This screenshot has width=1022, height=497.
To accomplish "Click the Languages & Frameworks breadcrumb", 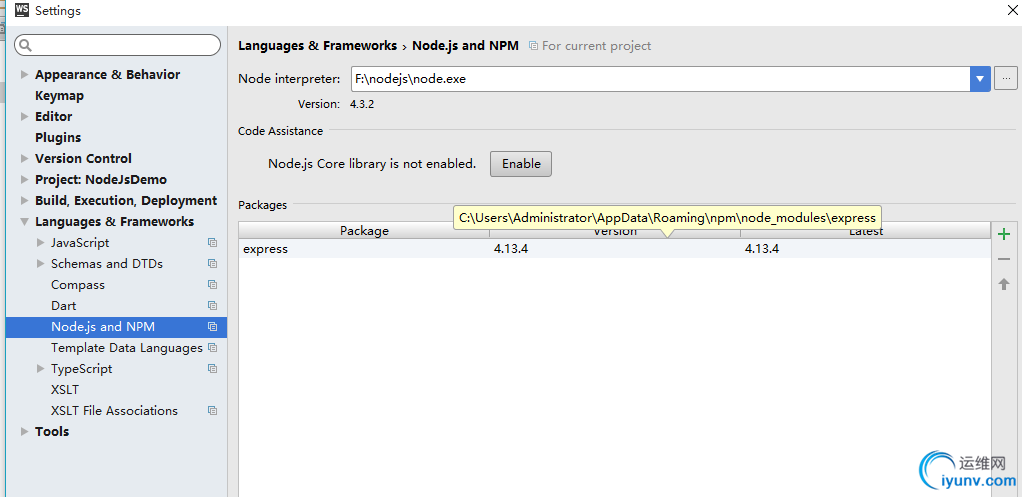I will (x=317, y=46).
